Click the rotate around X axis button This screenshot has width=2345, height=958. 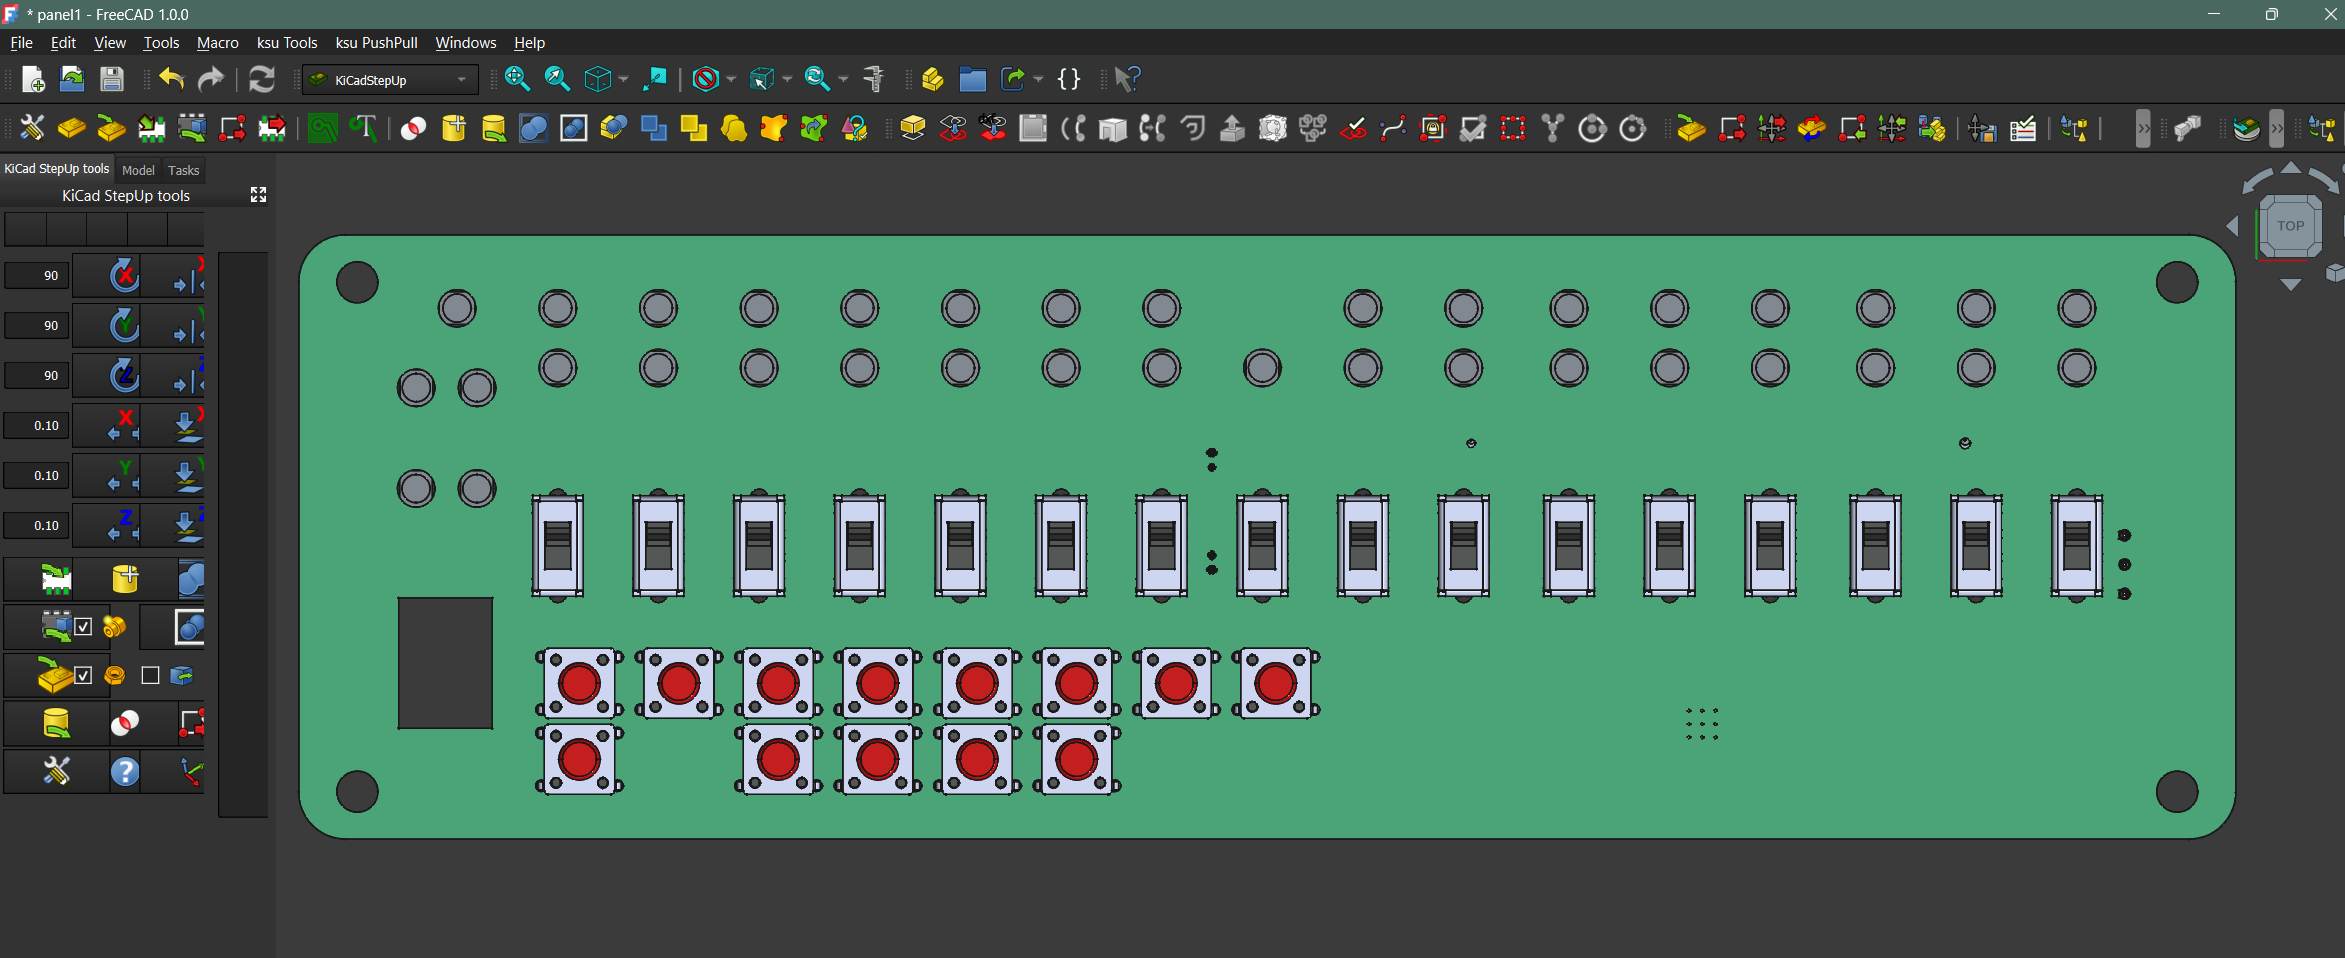tap(124, 275)
